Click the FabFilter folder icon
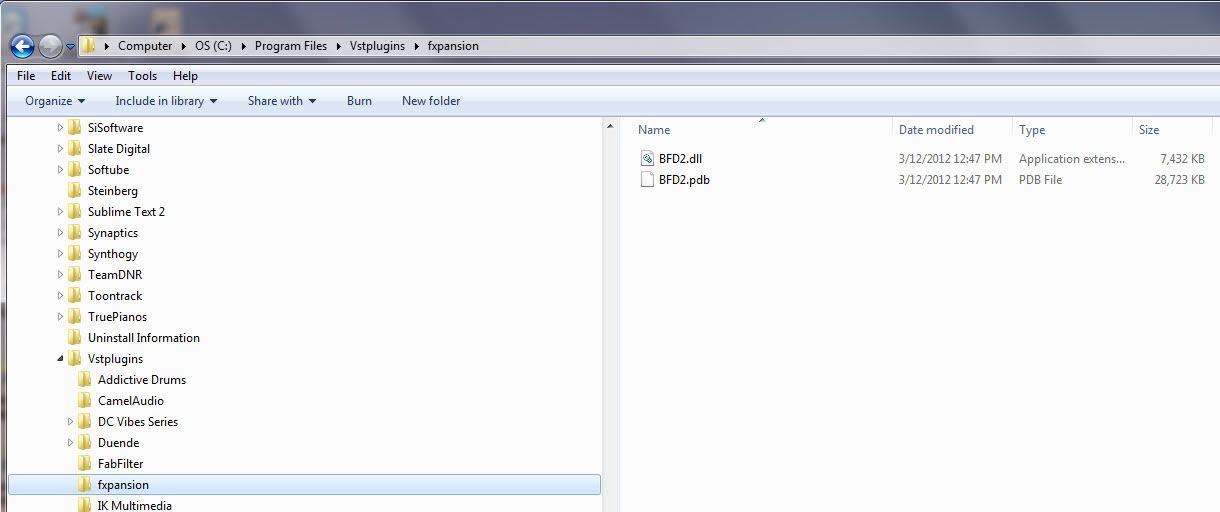The image size is (1220, 512). [85, 464]
